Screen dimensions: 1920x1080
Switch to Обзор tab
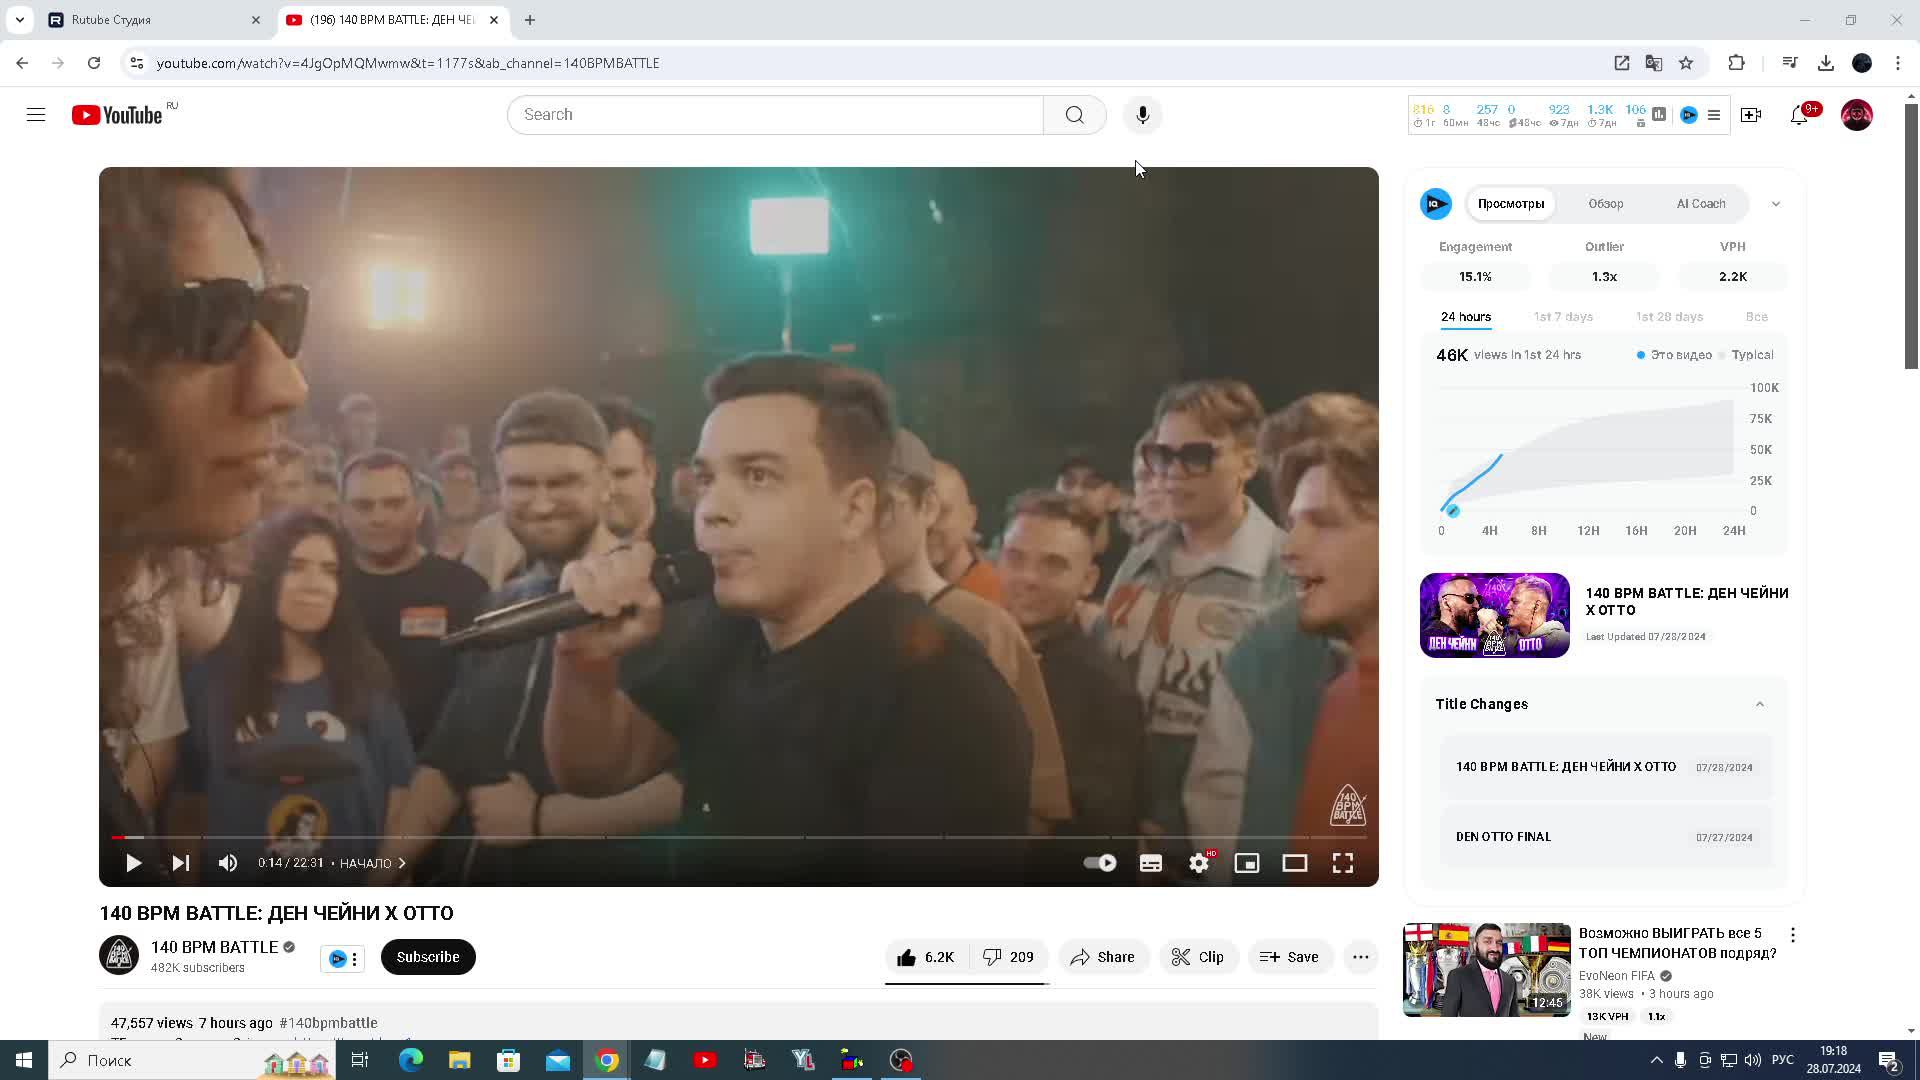[1605, 204]
